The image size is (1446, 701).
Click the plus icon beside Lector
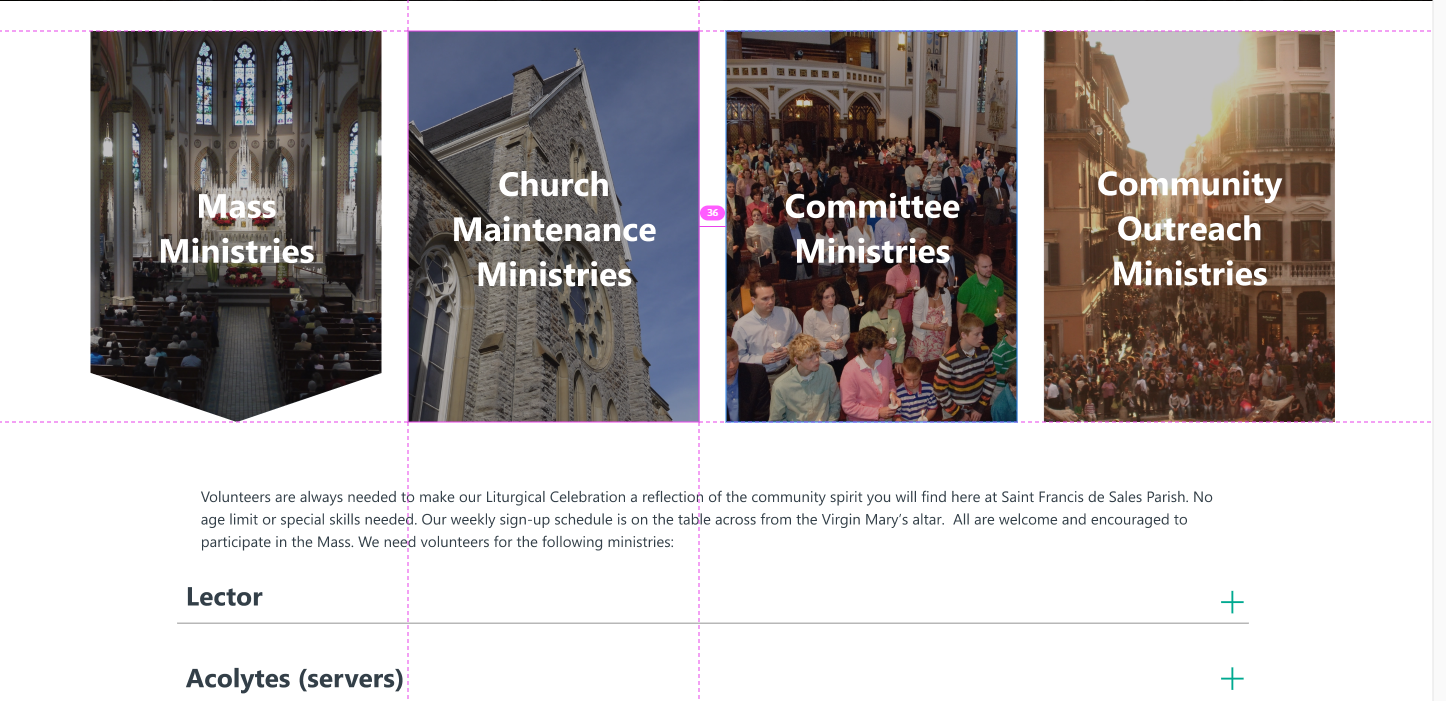(1232, 602)
